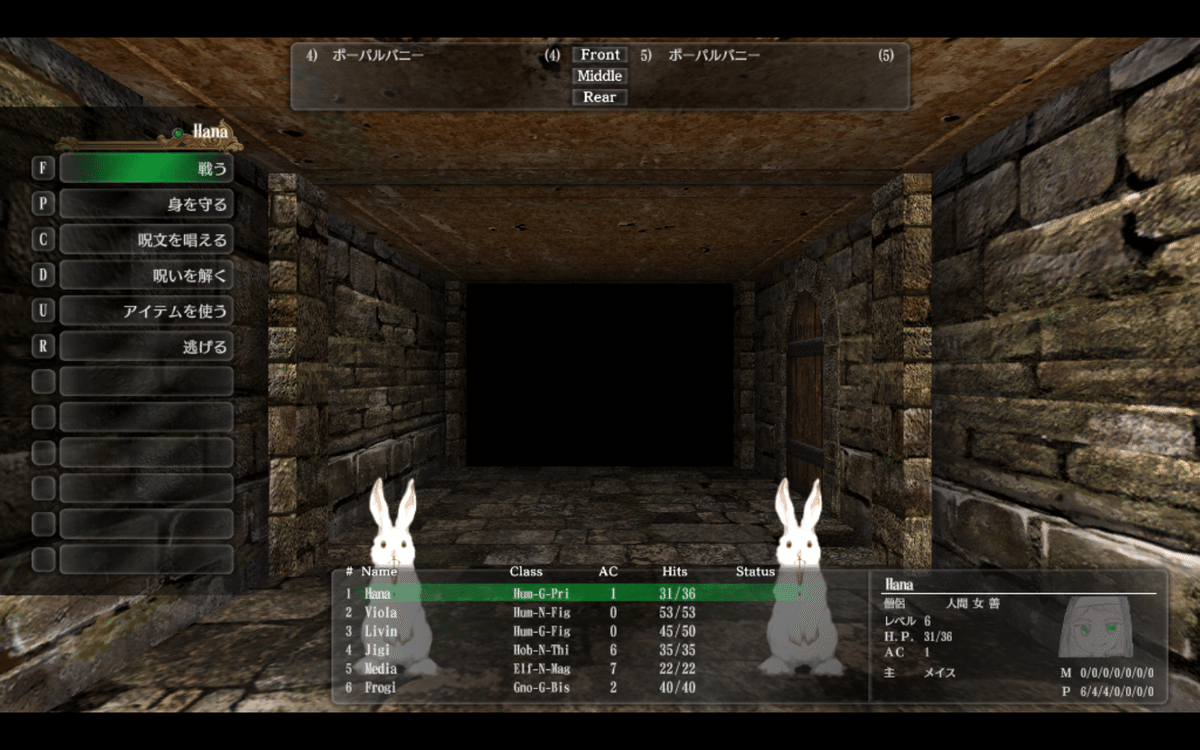The image size is (1200, 750).
Task: Choose the 身を守る (Defend) command
Action: tap(146, 204)
